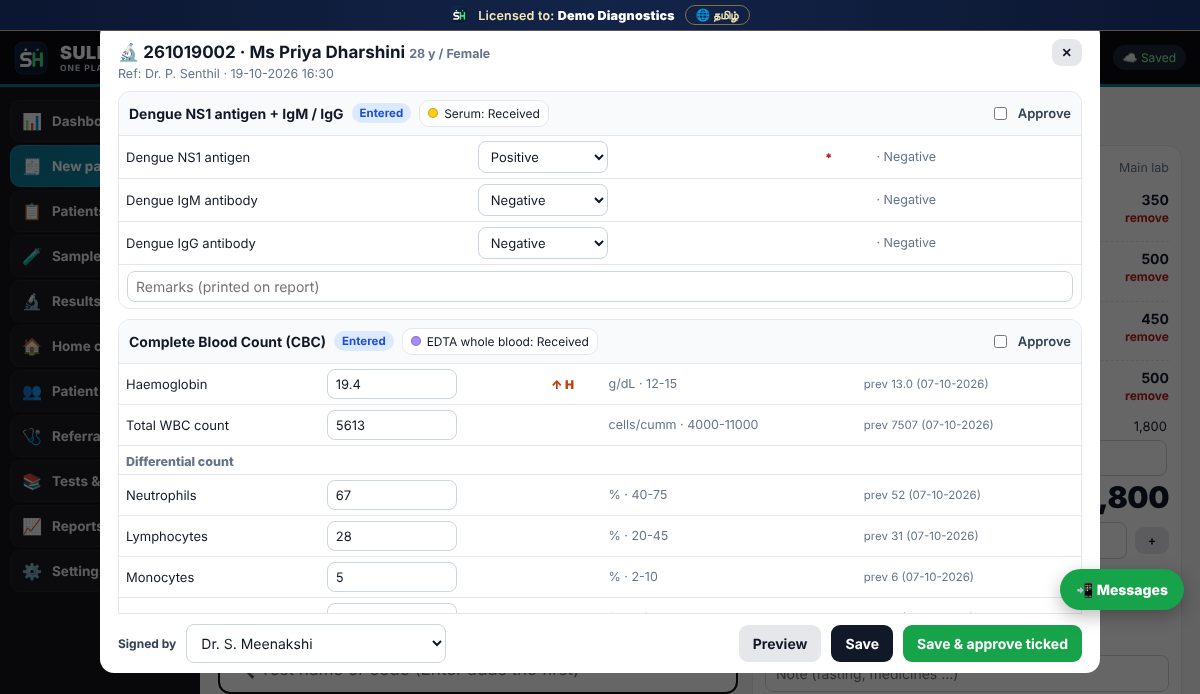
Task: Click the Neutrophils value field
Action: click(x=392, y=495)
